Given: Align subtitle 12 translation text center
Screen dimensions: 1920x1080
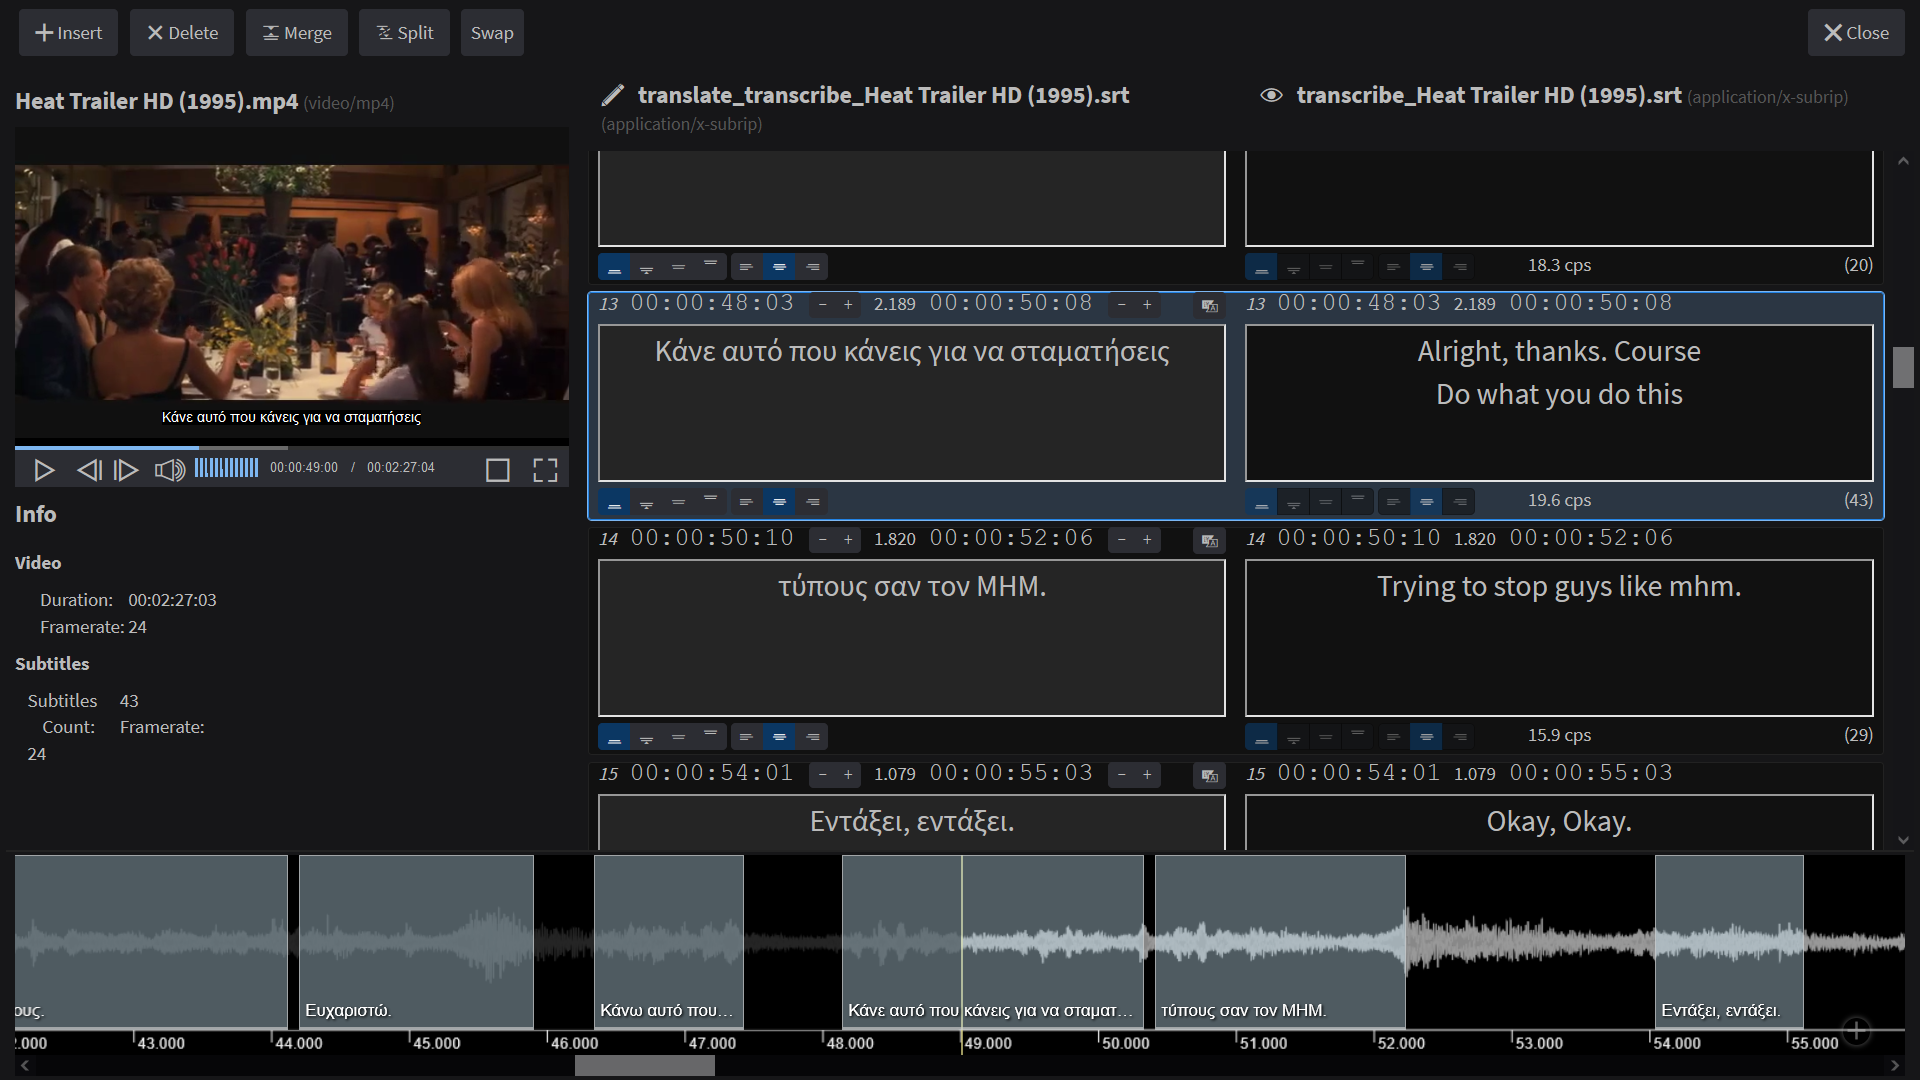Looking at the screenshot, I should pos(779,267).
